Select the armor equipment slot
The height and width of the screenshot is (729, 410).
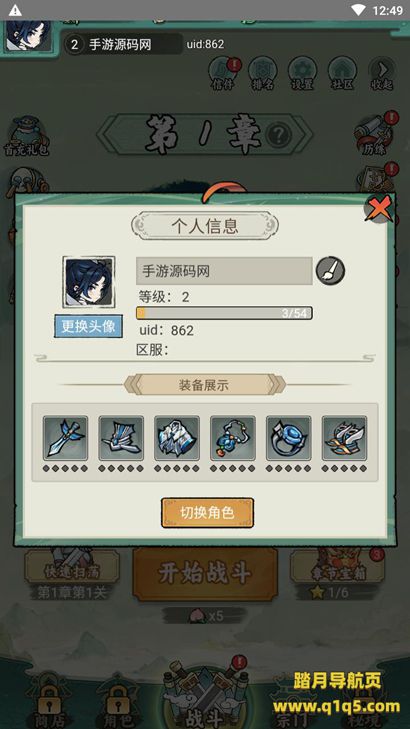pos(177,438)
